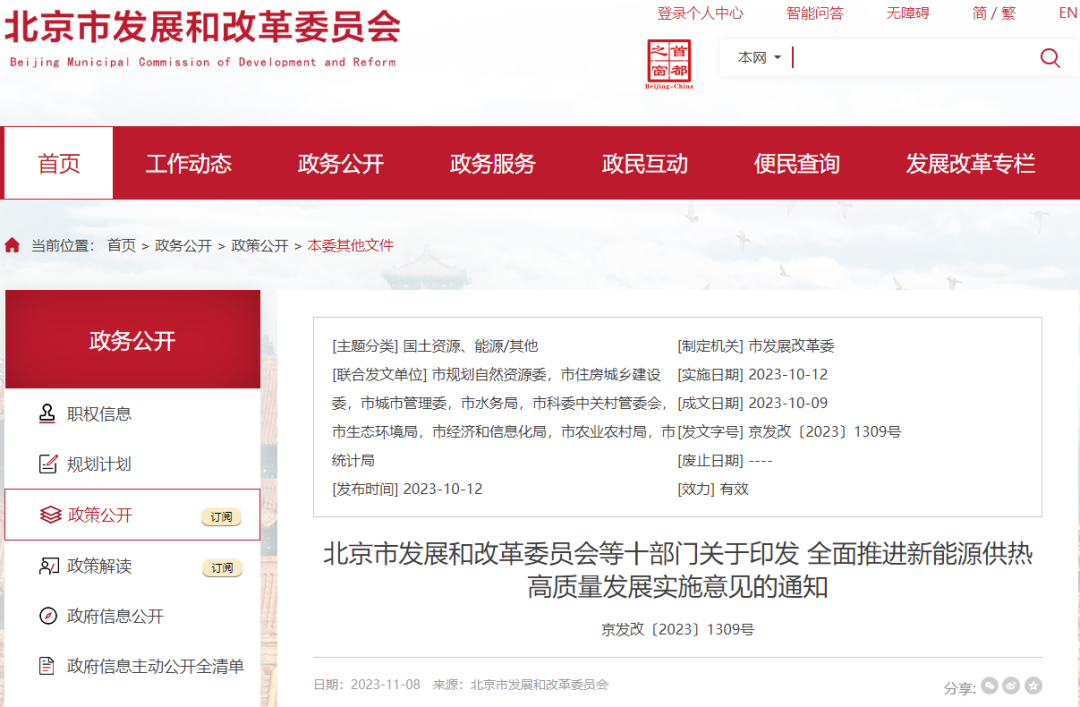Open 登录个人中心 login link
Screen dimensions: 1080x707
pos(700,13)
